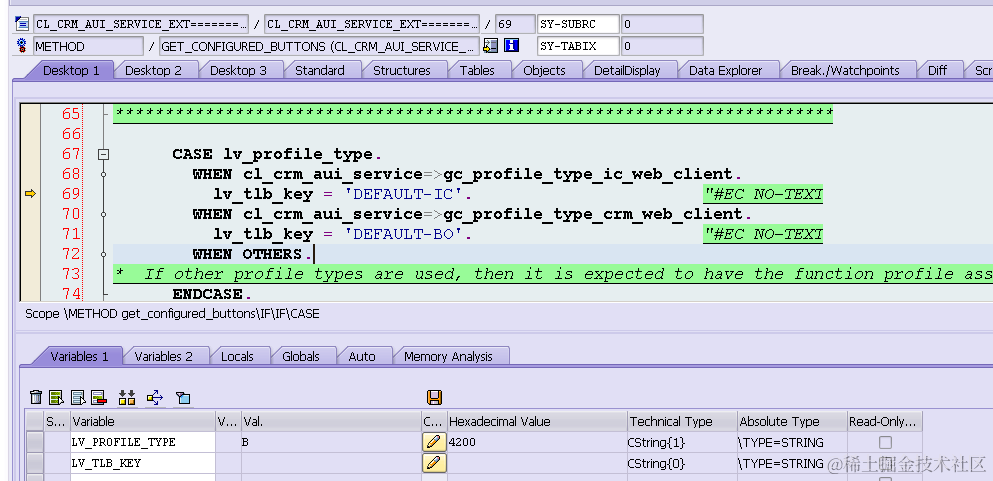993x481 pixels.
Task: Click the SY-TABIX field
Action: pos(578,46)
